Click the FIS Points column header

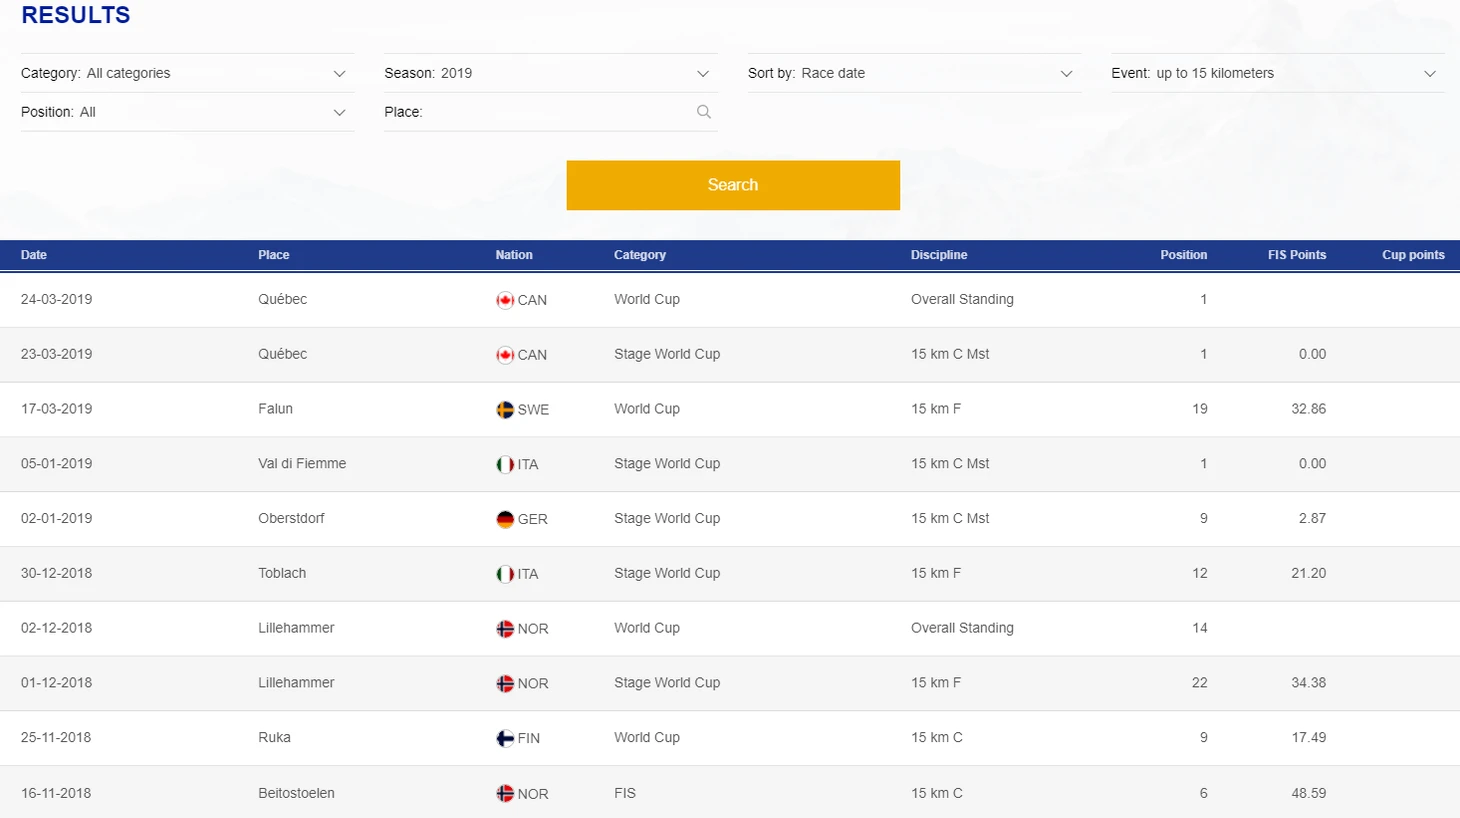click(1296, 255)
